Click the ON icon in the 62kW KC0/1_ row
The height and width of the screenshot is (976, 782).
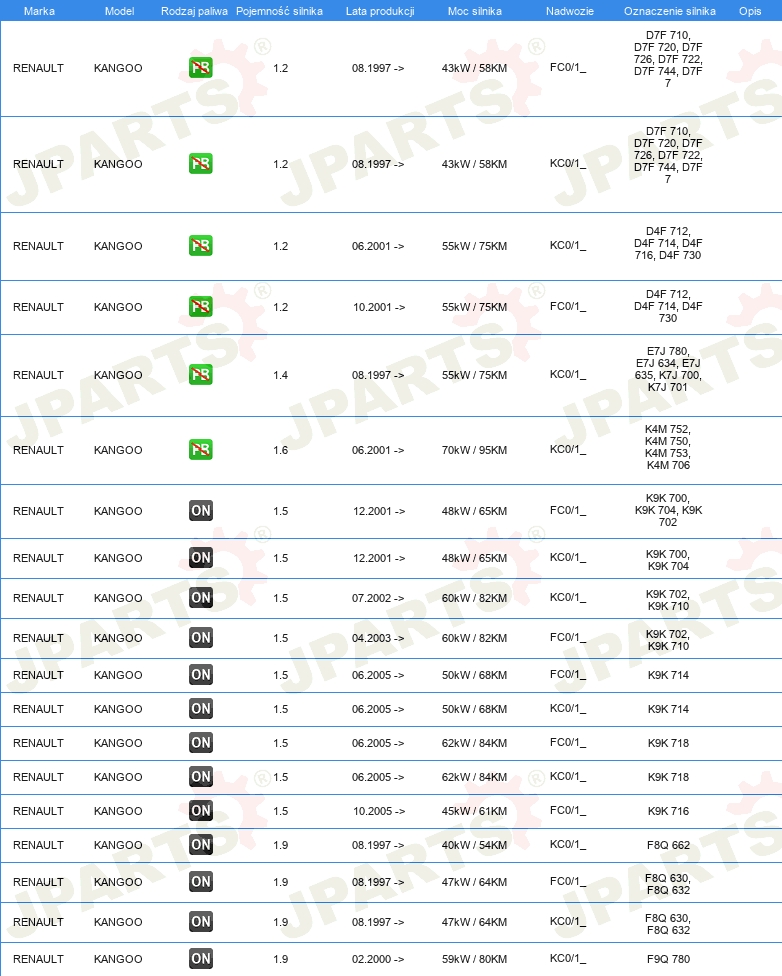(200, 777)
